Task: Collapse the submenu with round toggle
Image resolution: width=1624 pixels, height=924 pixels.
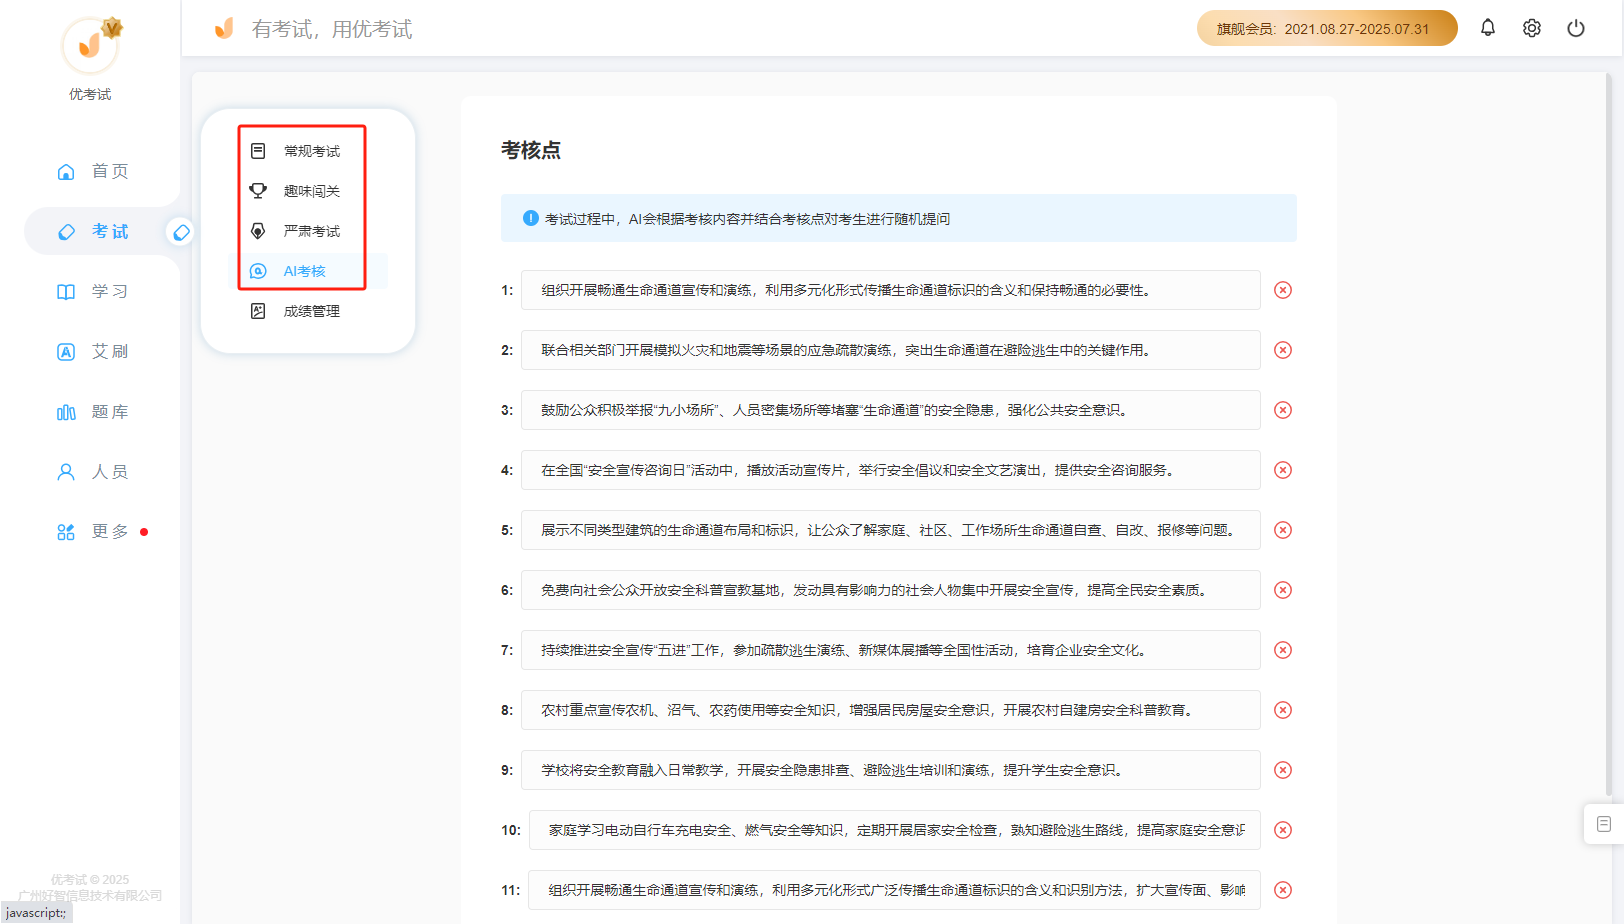Action: point(181,232)
